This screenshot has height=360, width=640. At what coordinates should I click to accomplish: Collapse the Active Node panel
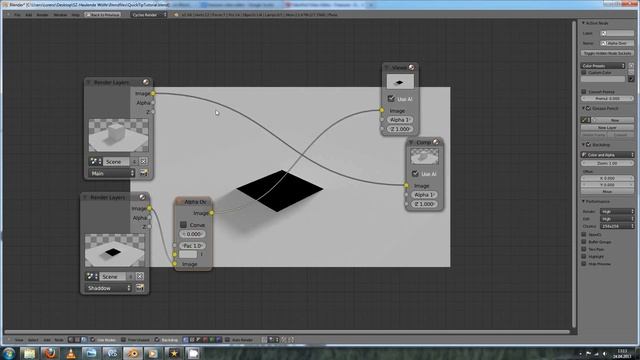tap(584, 23)
